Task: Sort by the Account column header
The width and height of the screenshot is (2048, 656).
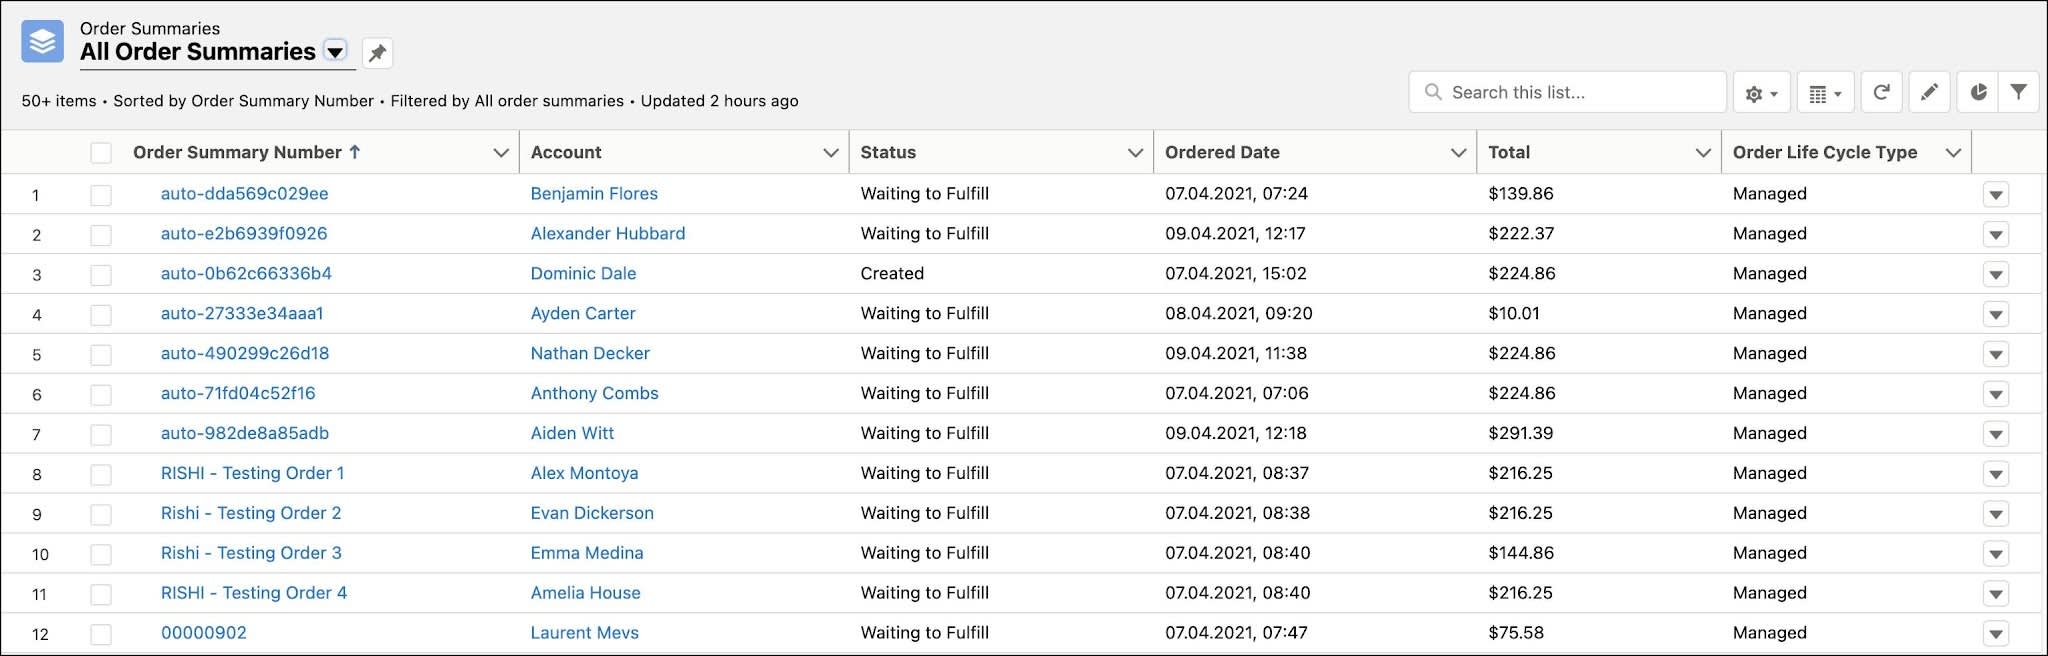Action: (566, 152)
